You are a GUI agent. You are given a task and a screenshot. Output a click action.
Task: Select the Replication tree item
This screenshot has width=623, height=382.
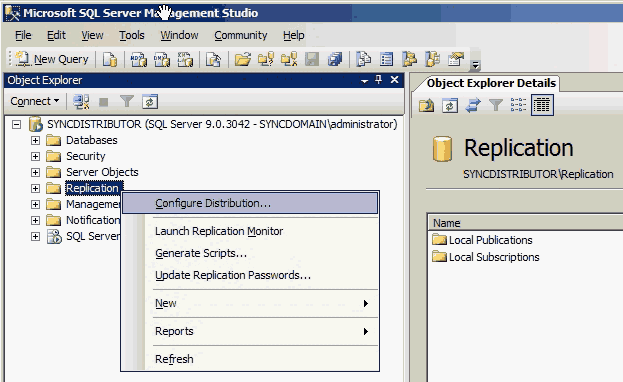[x=93, y=188]
